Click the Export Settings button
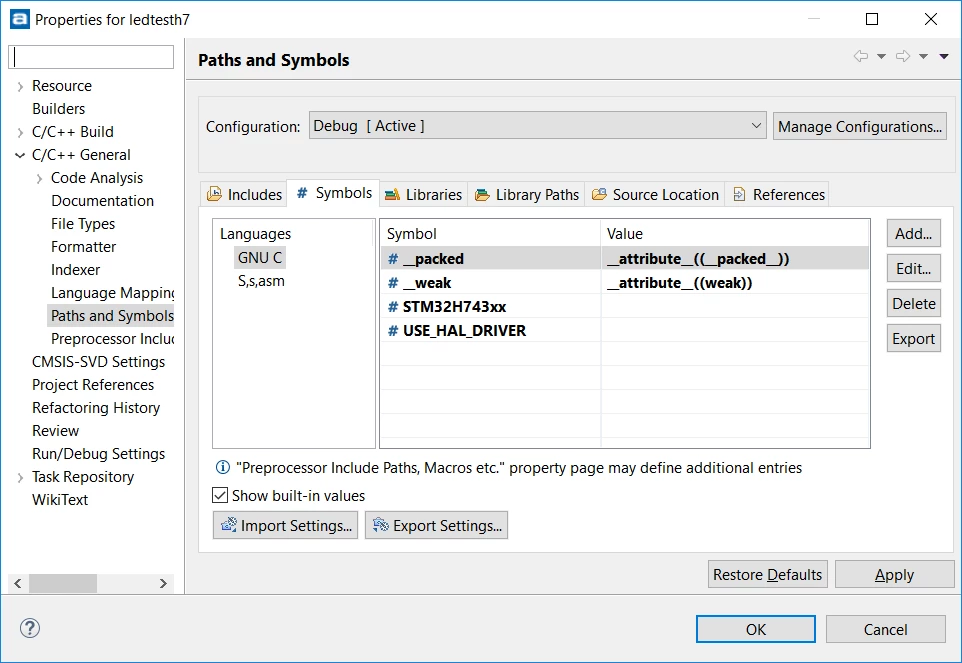962x663 pixels. (436, 526)
